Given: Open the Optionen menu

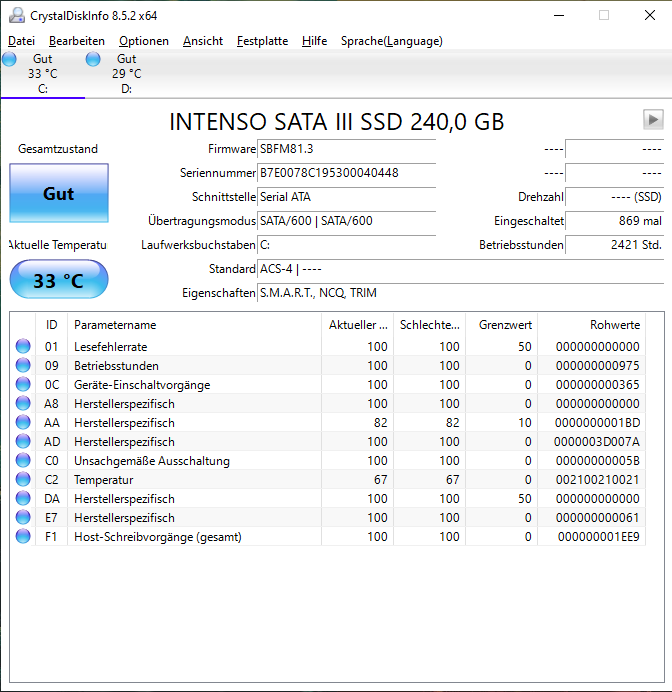Looking at the screenshot, I should (x=144, y=41).
